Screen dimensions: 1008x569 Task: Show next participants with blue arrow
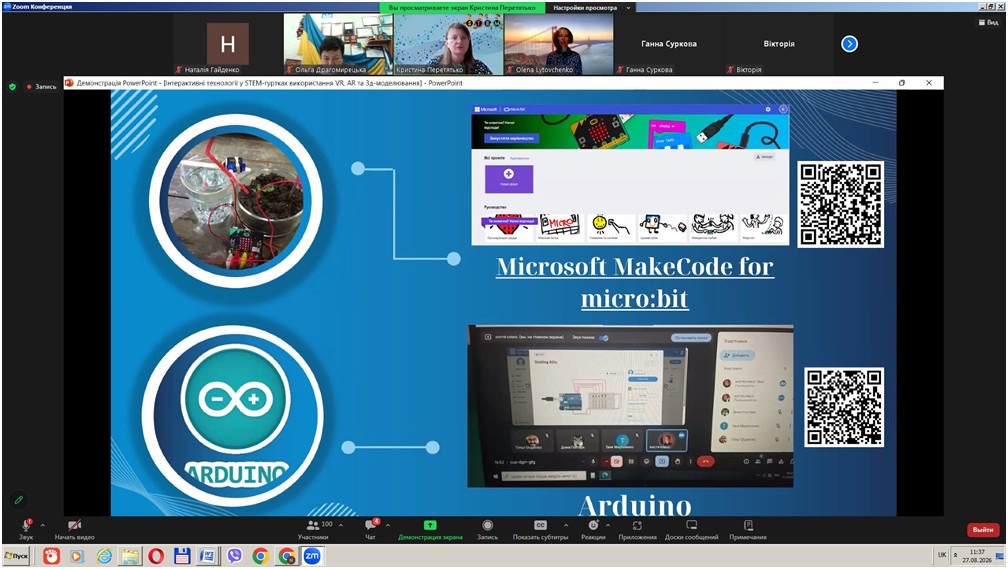(849, 44)
